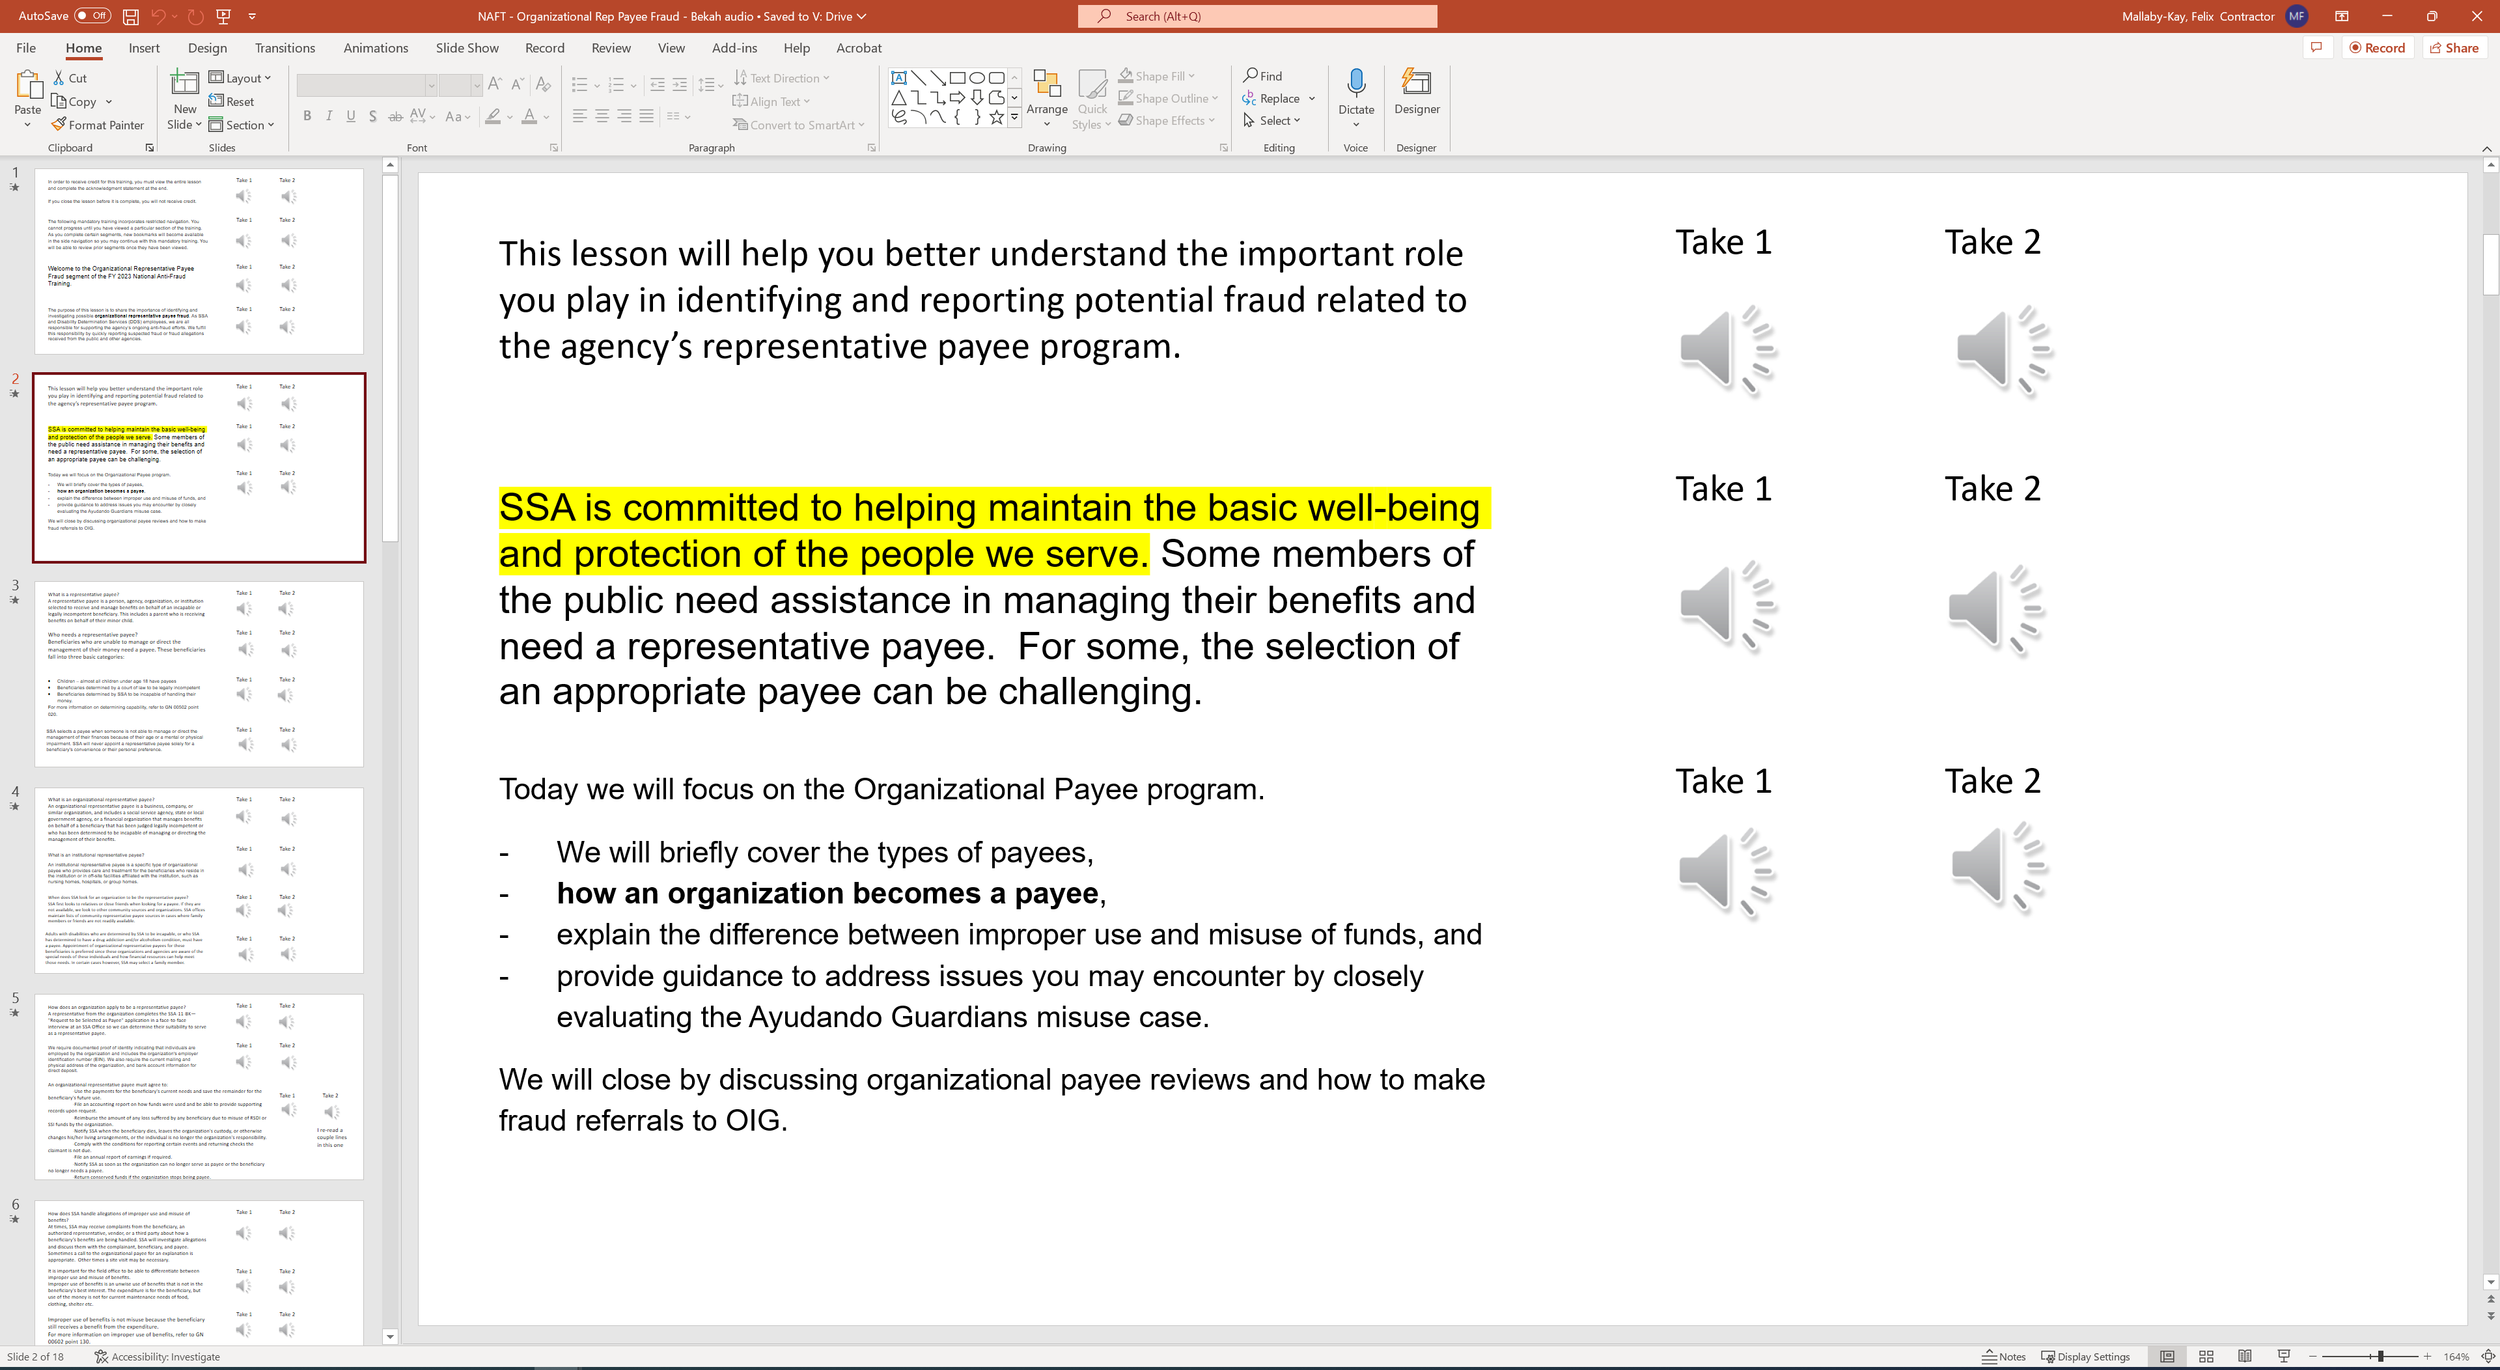Open the Insert tab

pyautogui.click(x=144, y=48)
